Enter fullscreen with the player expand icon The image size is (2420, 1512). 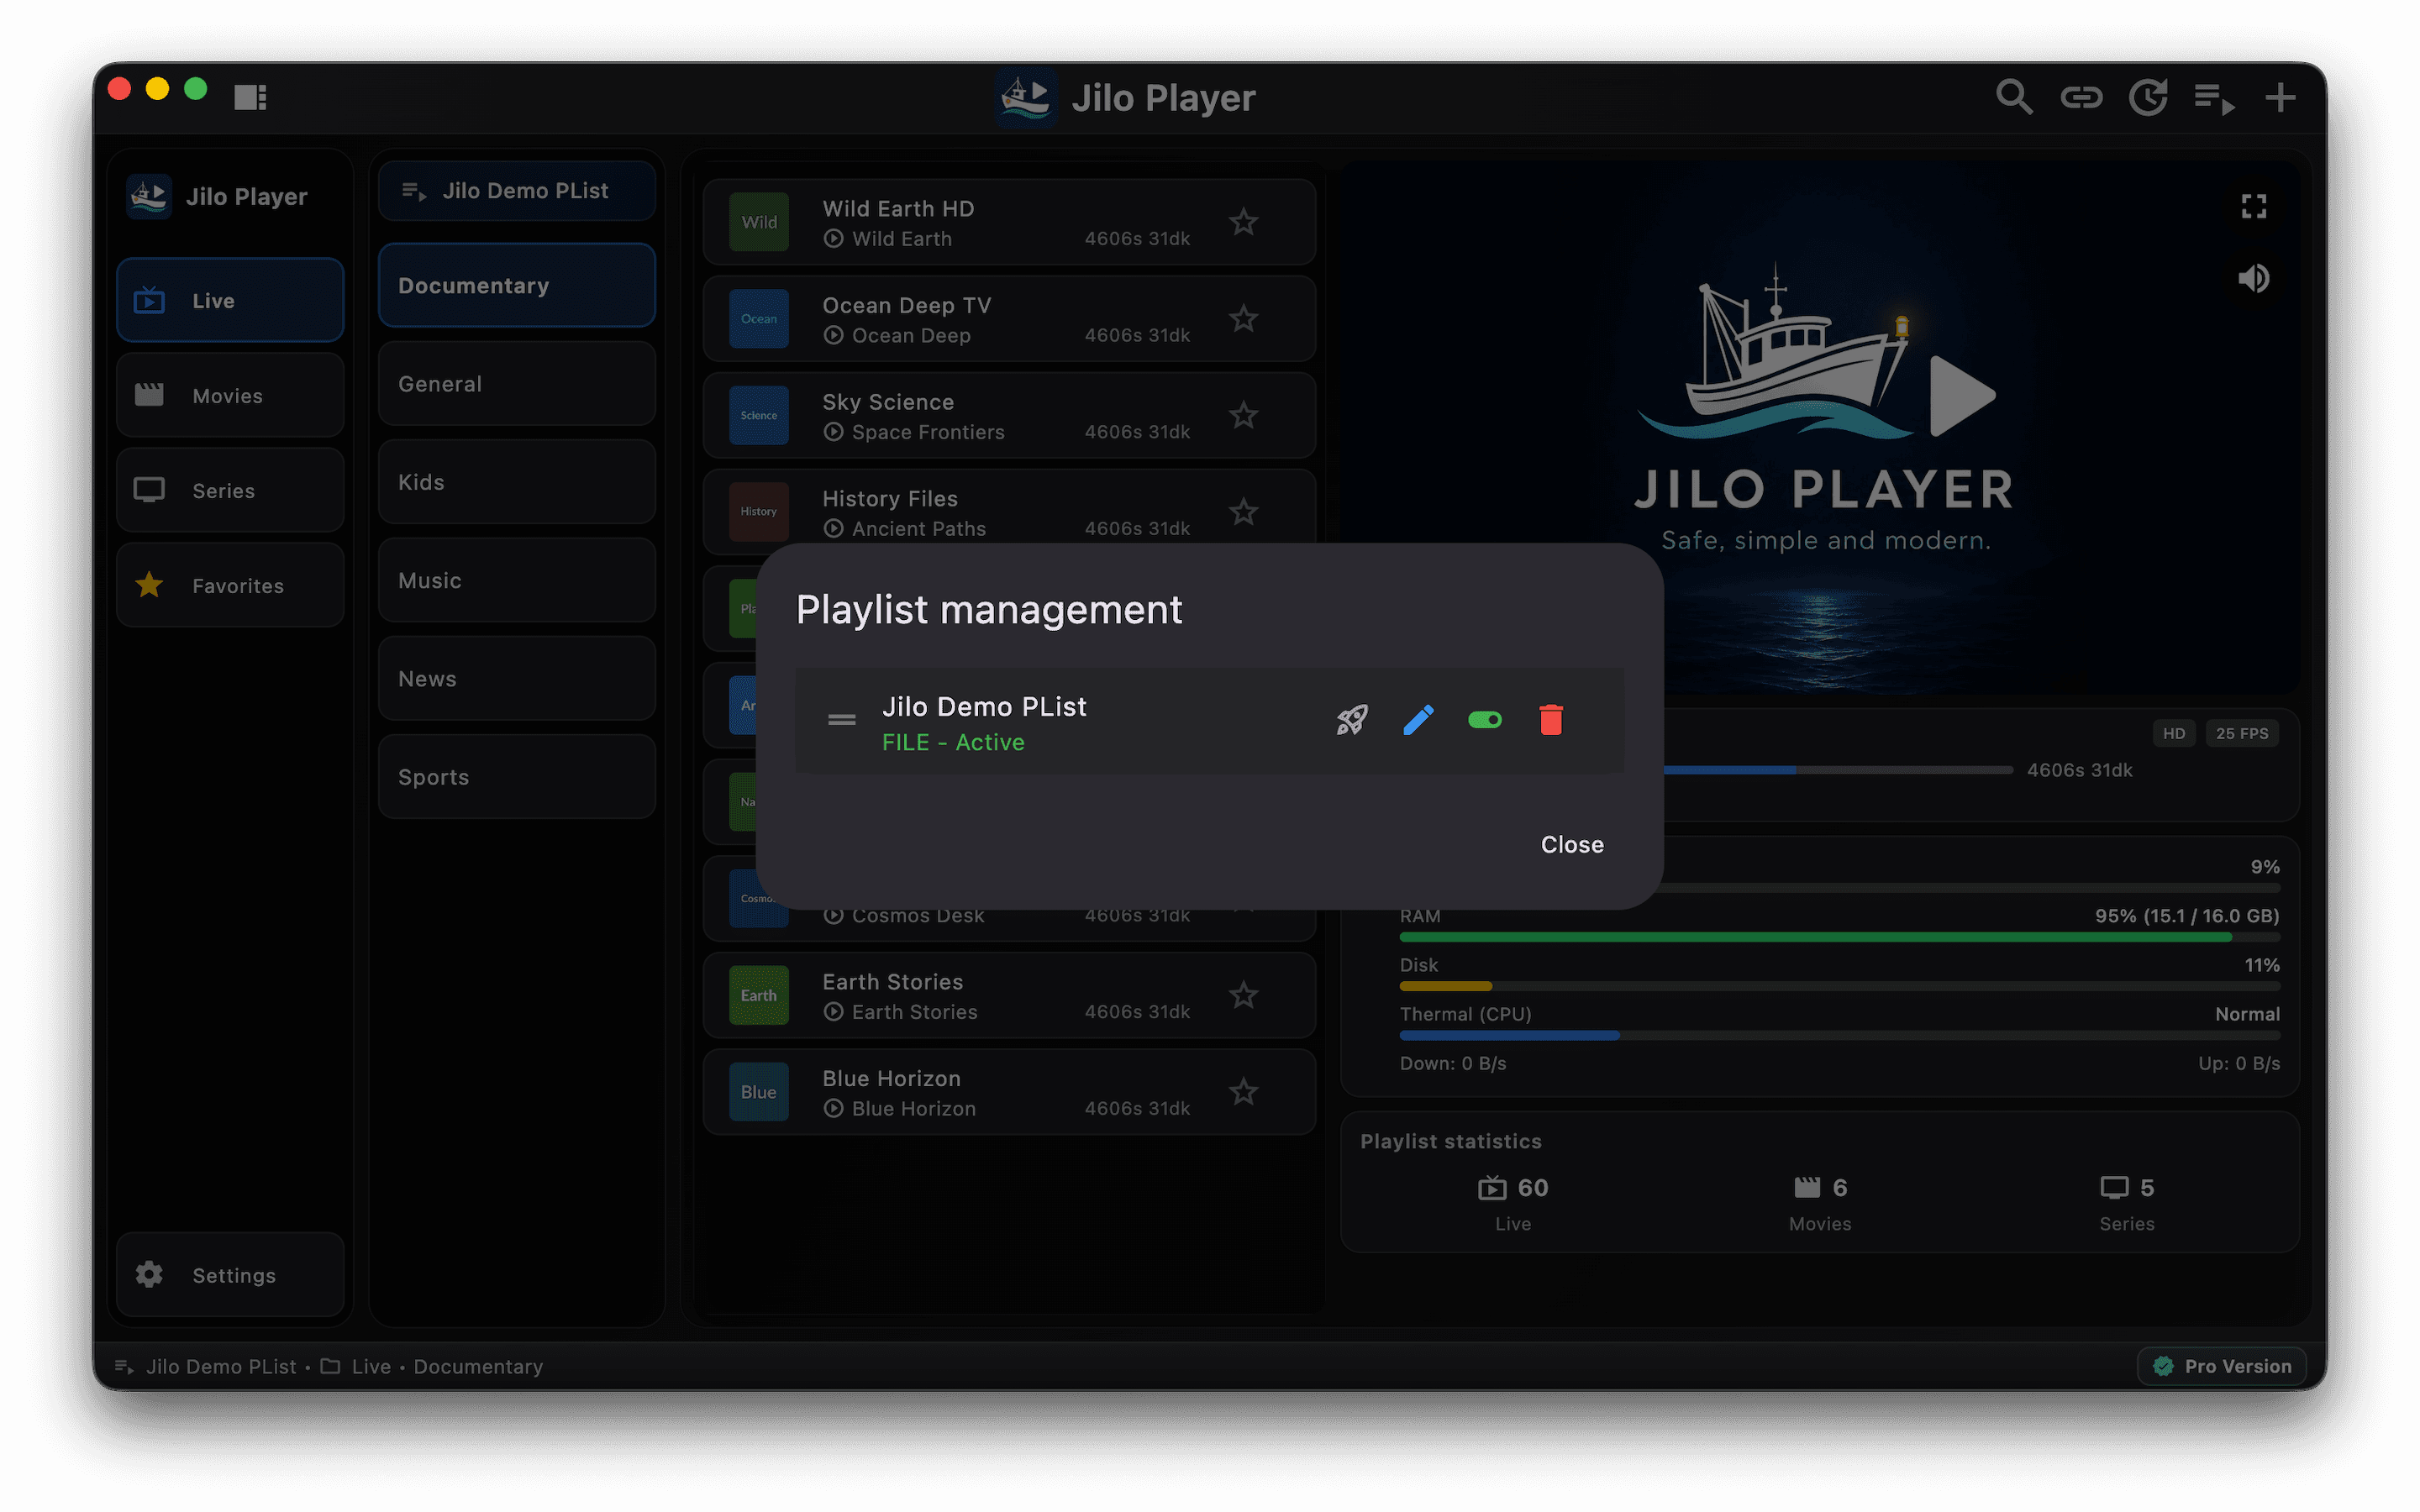click(2253, 207)
